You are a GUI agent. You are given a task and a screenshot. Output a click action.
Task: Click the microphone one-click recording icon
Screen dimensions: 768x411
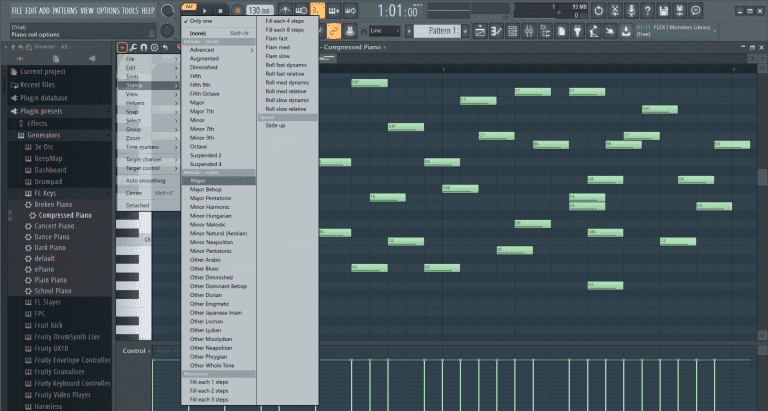coord(631,10)
